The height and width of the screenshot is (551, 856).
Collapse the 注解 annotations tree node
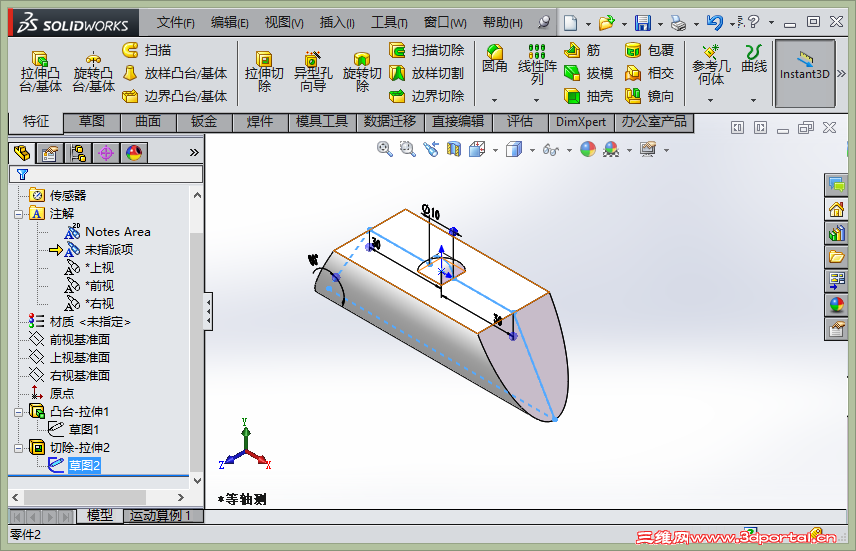click(19, 214)
